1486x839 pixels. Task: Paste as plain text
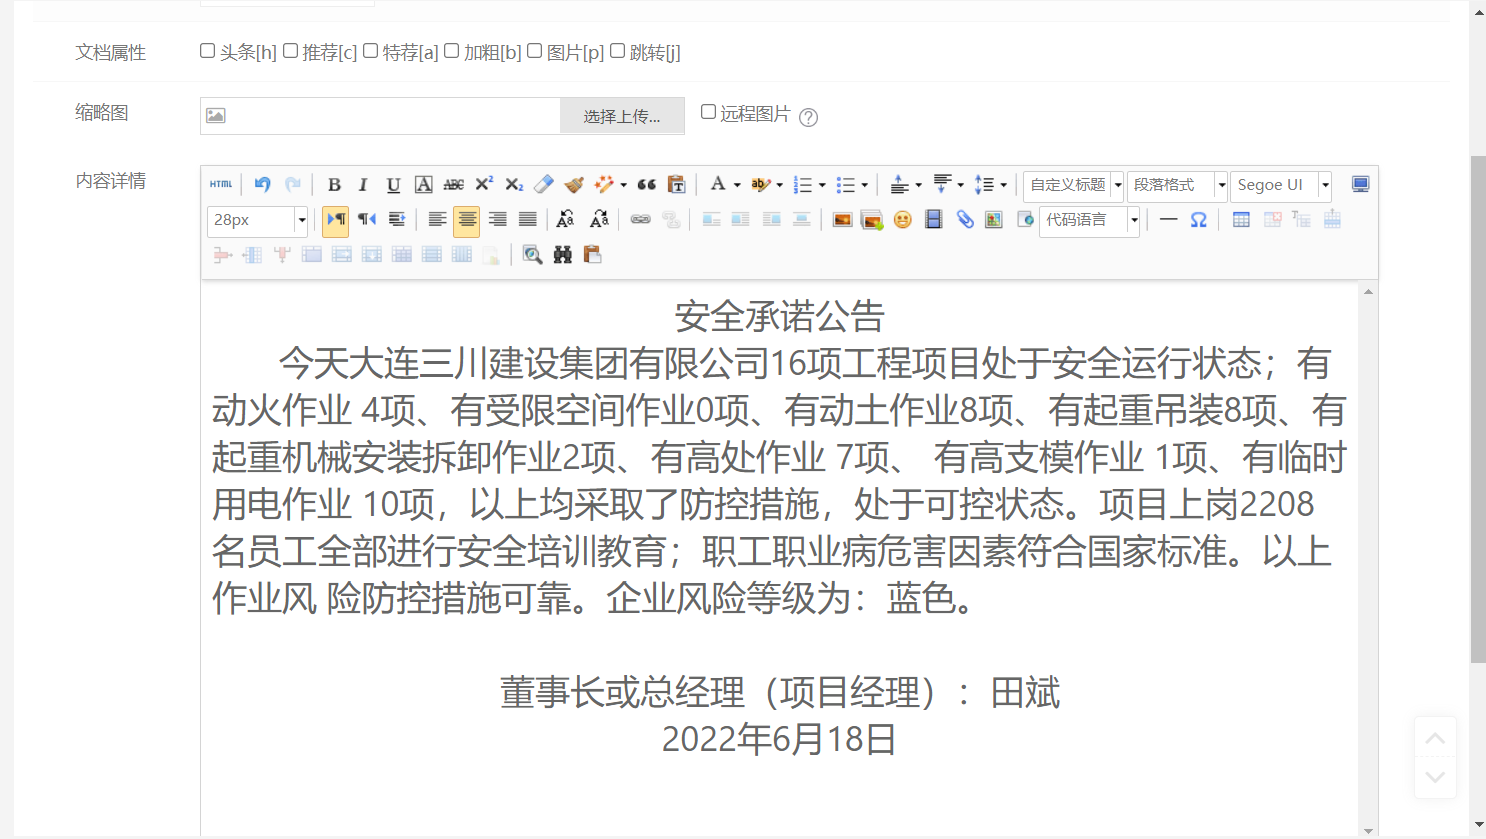677,185
